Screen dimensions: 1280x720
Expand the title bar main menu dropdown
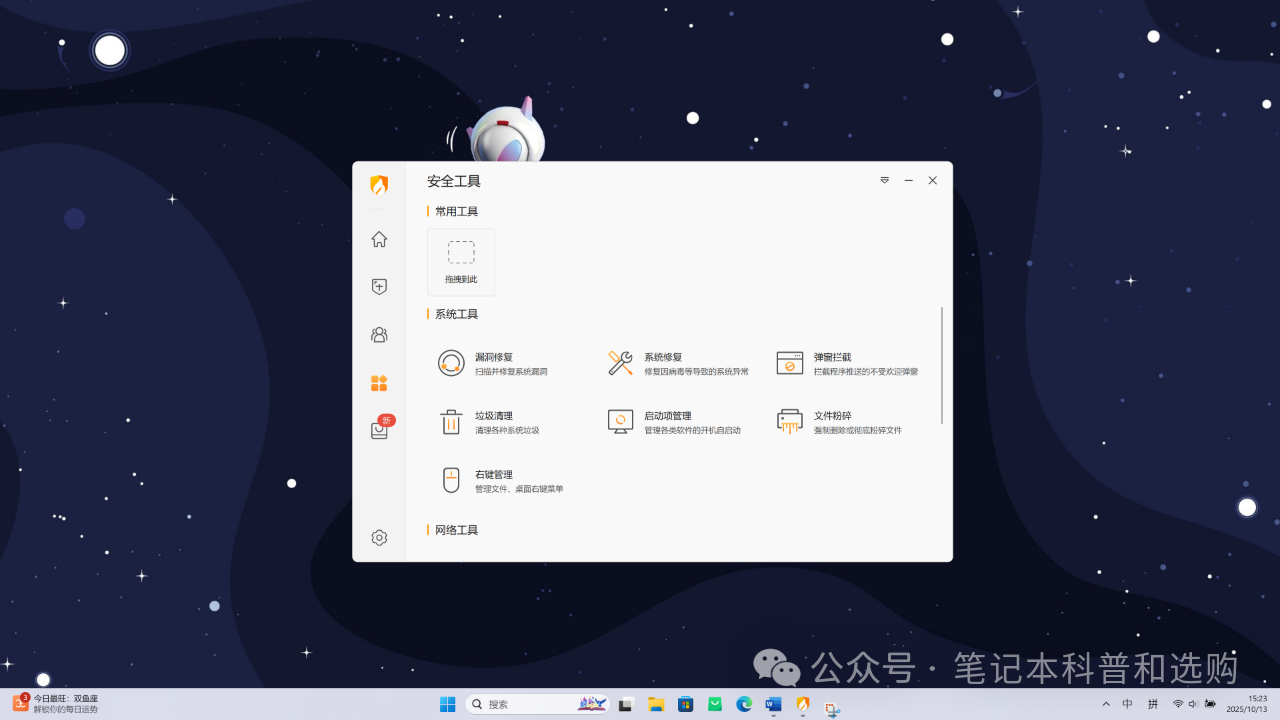(x=884, y=180)
